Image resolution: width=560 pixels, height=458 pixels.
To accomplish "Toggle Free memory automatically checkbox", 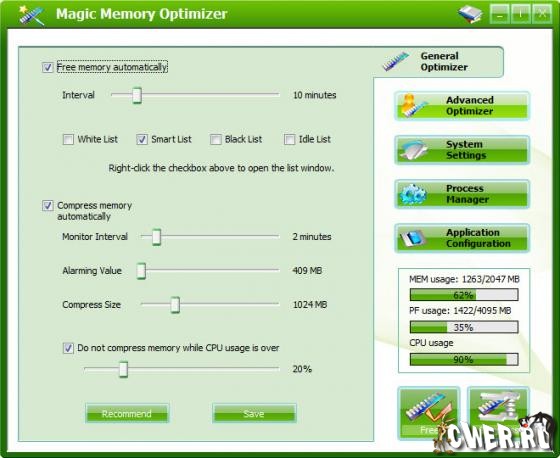I will coord(48,67).
